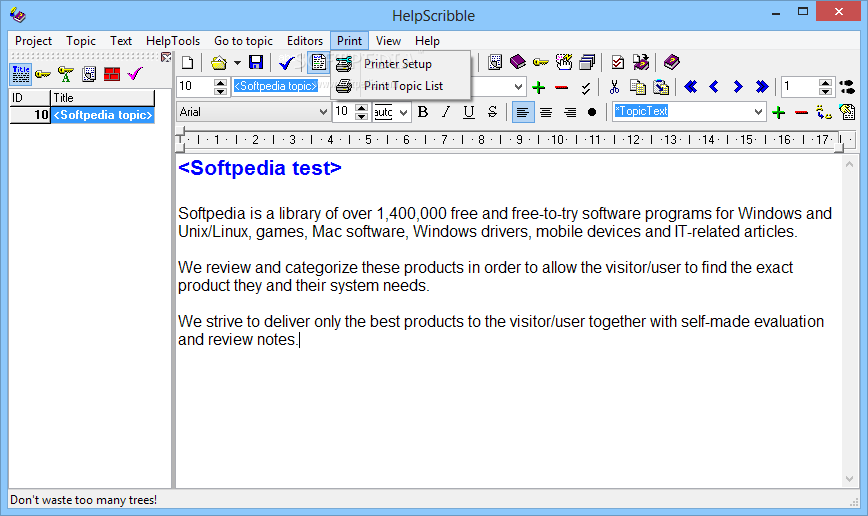This screenshot has width=868, height=516.
Task: Select the <Softpedia topic> row in list
Action: (x=82, y=115)
